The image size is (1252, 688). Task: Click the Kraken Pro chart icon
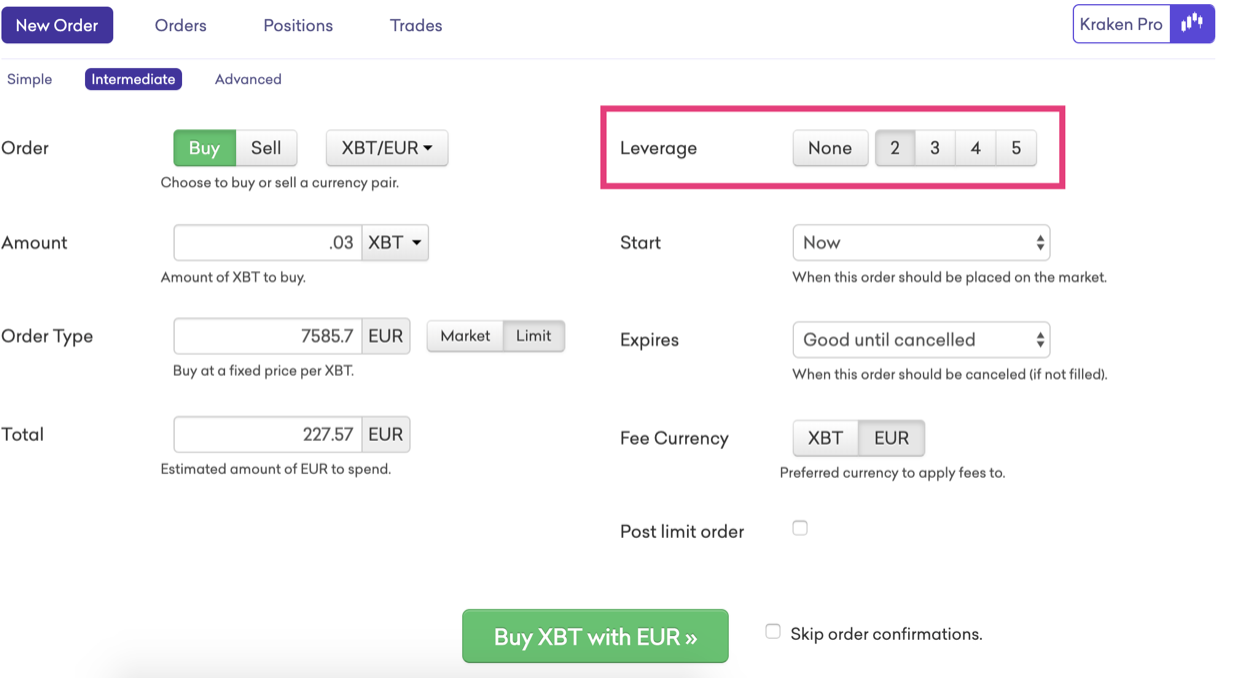(1192, 24)
